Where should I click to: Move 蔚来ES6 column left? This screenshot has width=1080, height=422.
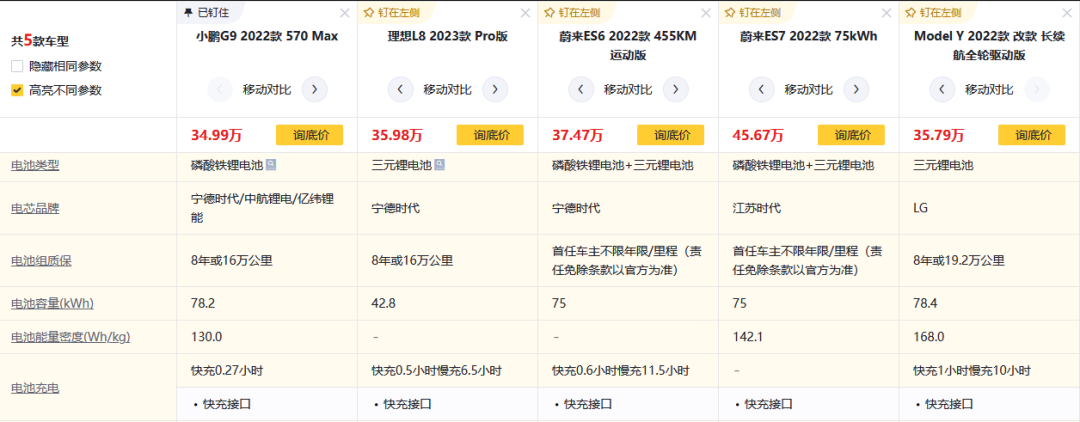point(581,89)
